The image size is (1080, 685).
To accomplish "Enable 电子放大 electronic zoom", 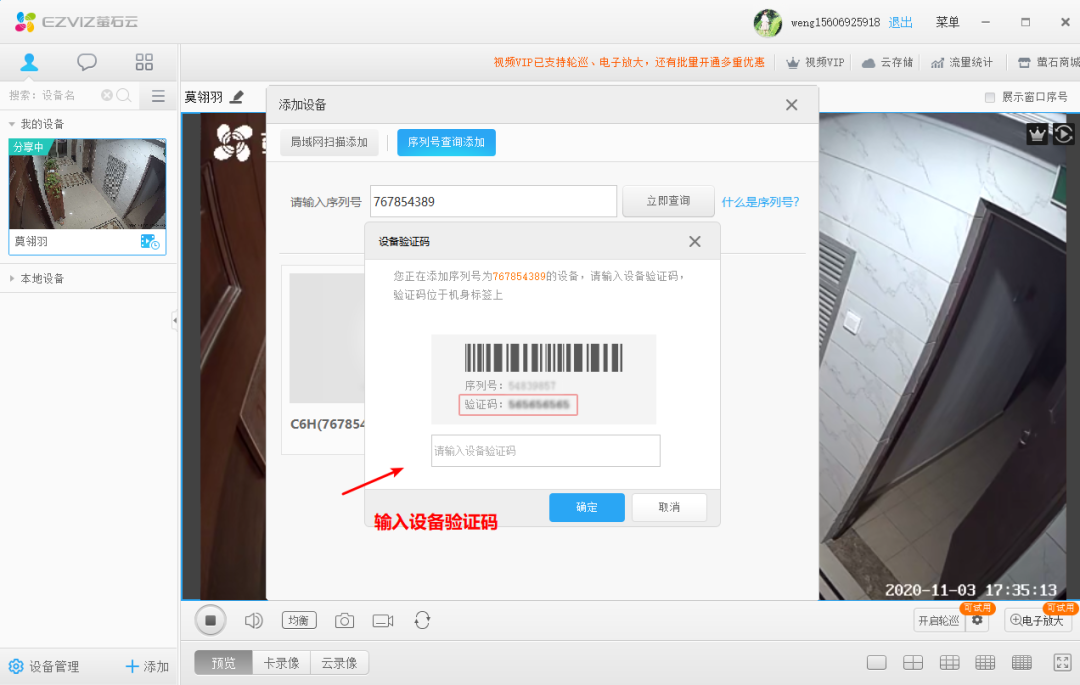I will (x=1037, y=620).
